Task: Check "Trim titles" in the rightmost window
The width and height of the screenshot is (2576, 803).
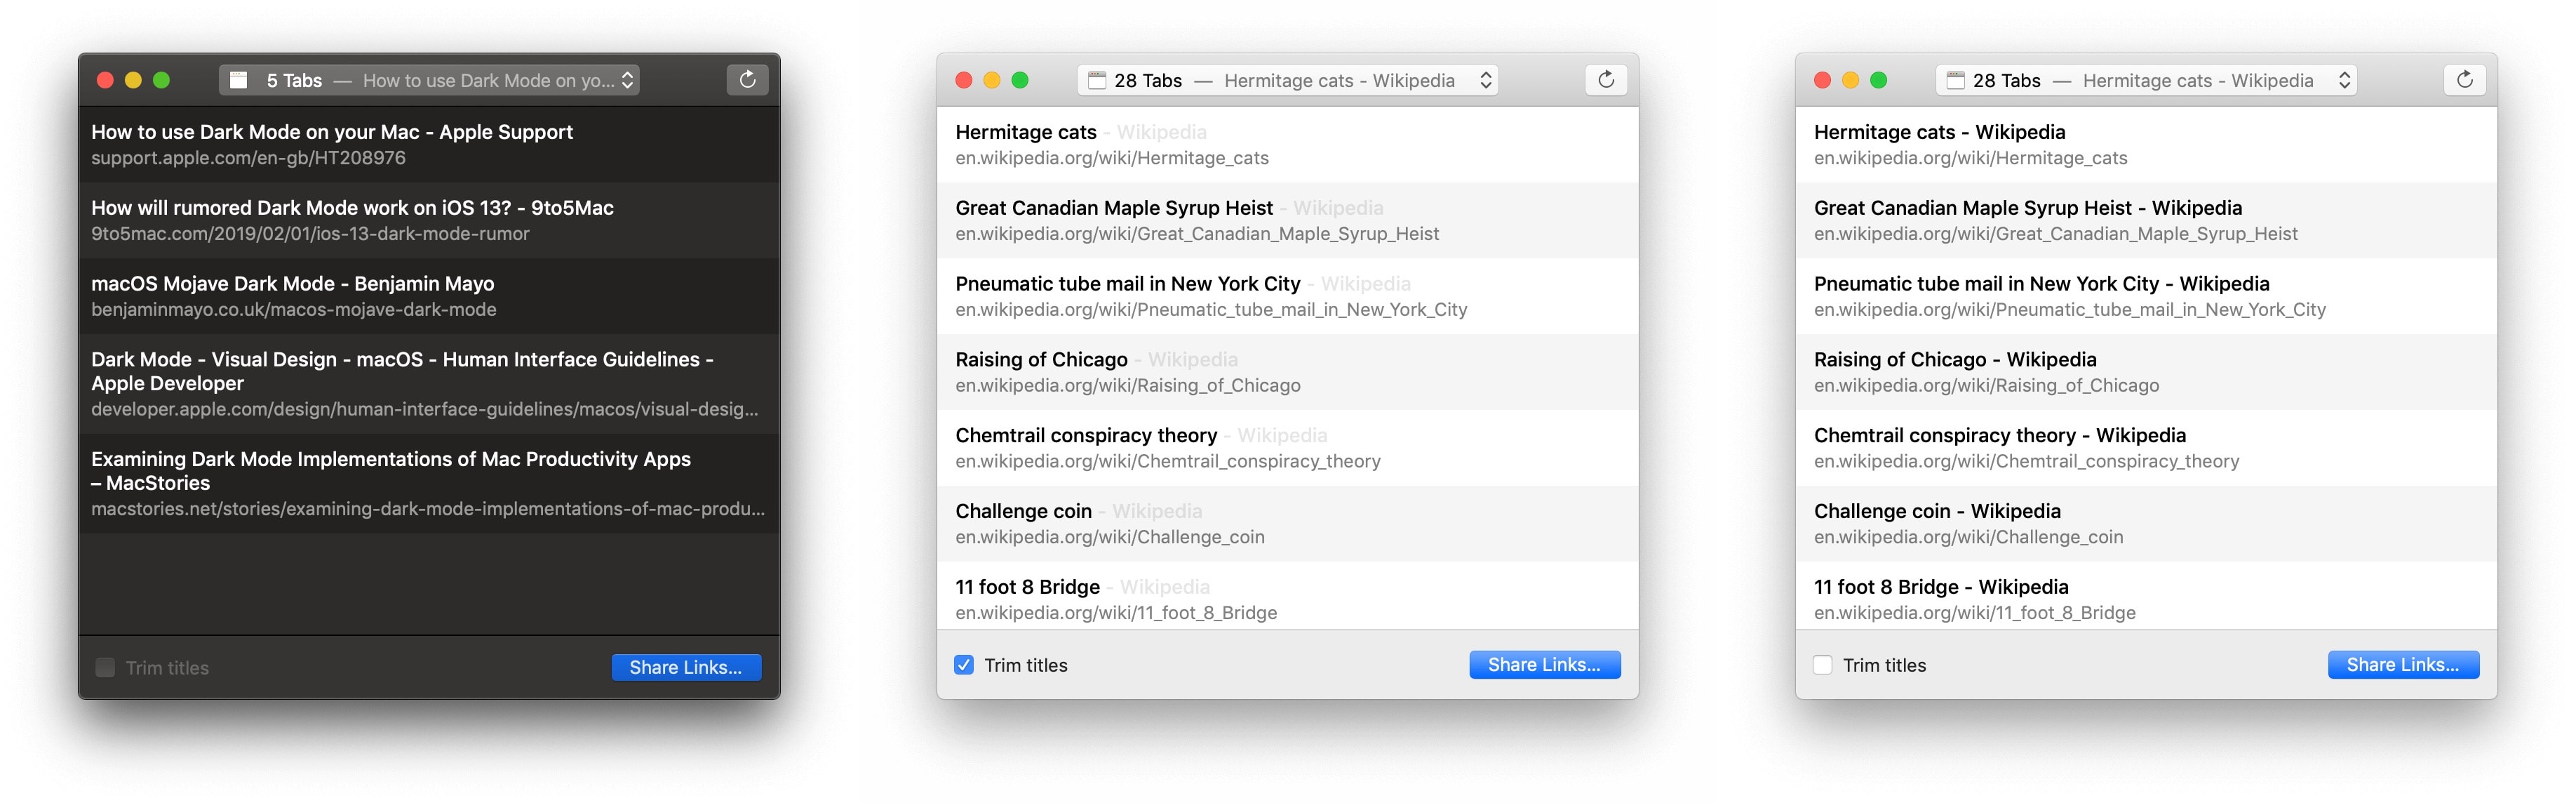Action: click(1822, 664)
